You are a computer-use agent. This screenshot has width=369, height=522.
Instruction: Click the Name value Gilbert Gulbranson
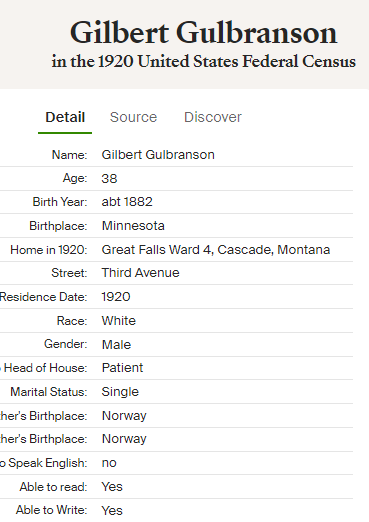pyautogui.click(x=158, y=155)
